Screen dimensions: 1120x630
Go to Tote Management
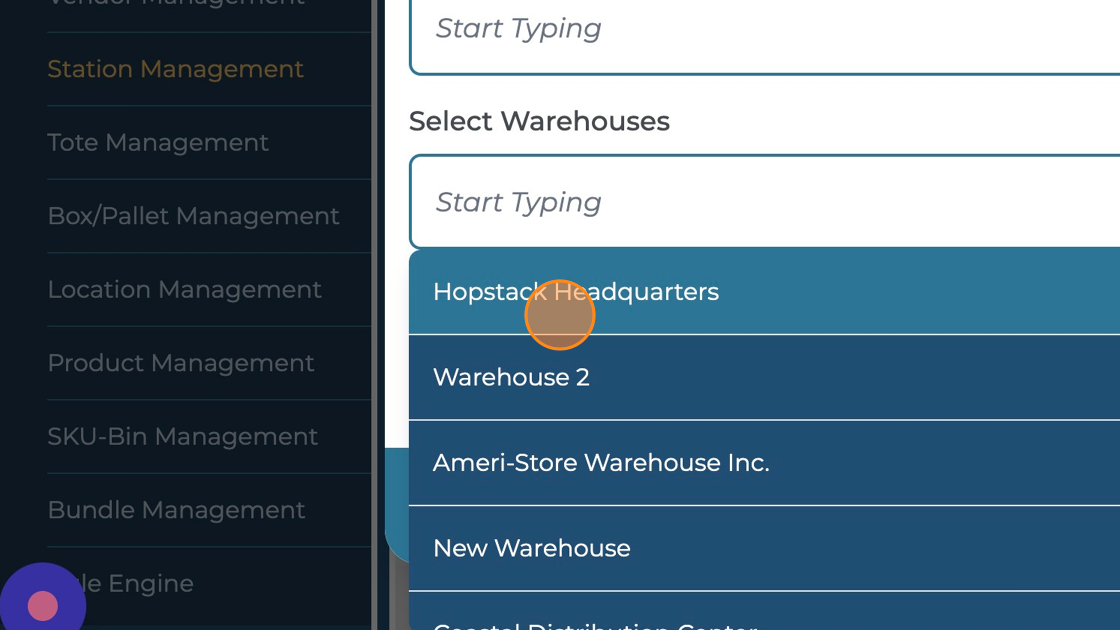[x=158, y=143]
